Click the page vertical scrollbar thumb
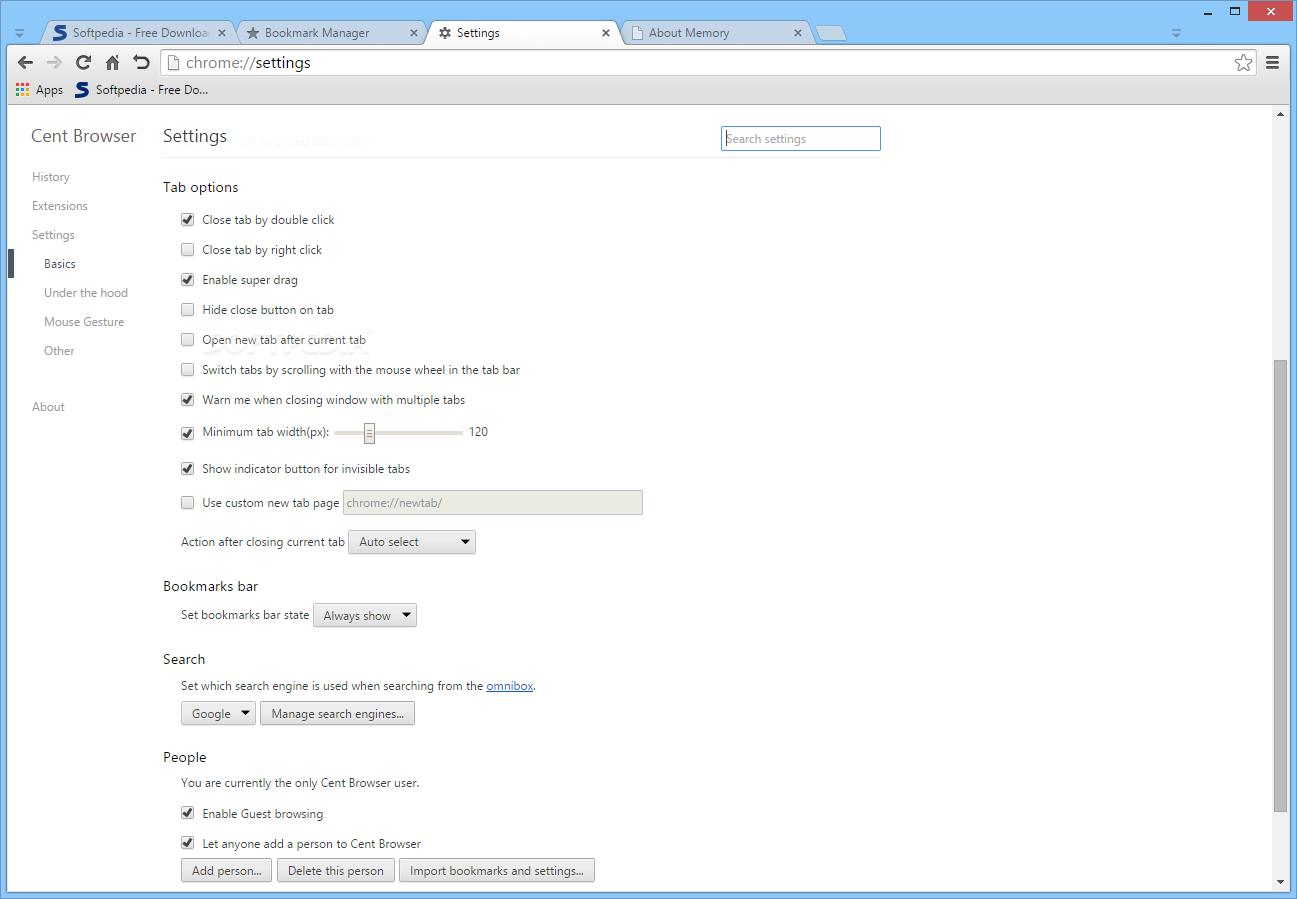Screen dimensions: 1297x899 coord(1281,587)
